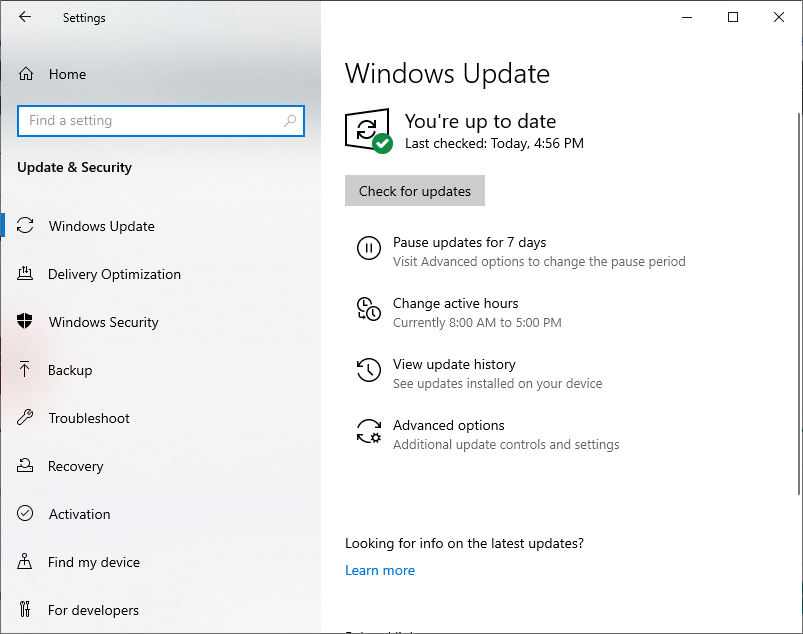Open the Recovery section
The height and width of the screenshot is (634, 803).
coord(76,466)
